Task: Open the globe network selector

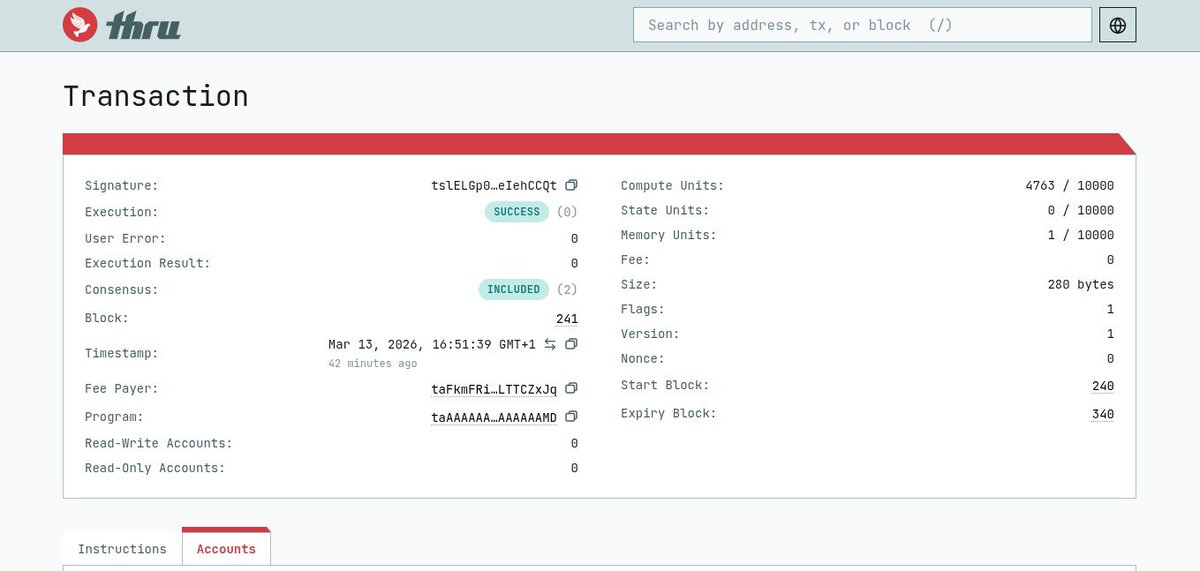Action: (1118, 25)
